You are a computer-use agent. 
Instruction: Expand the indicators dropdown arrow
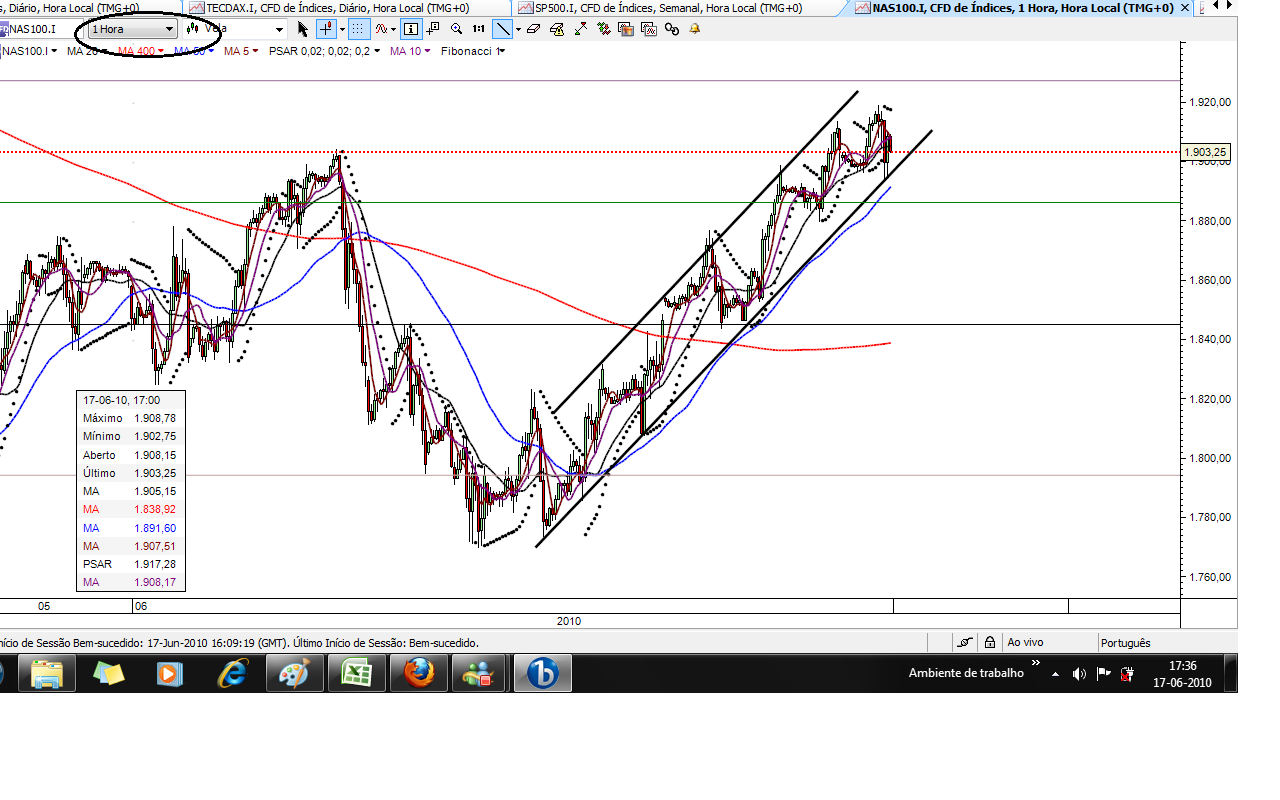393,29
